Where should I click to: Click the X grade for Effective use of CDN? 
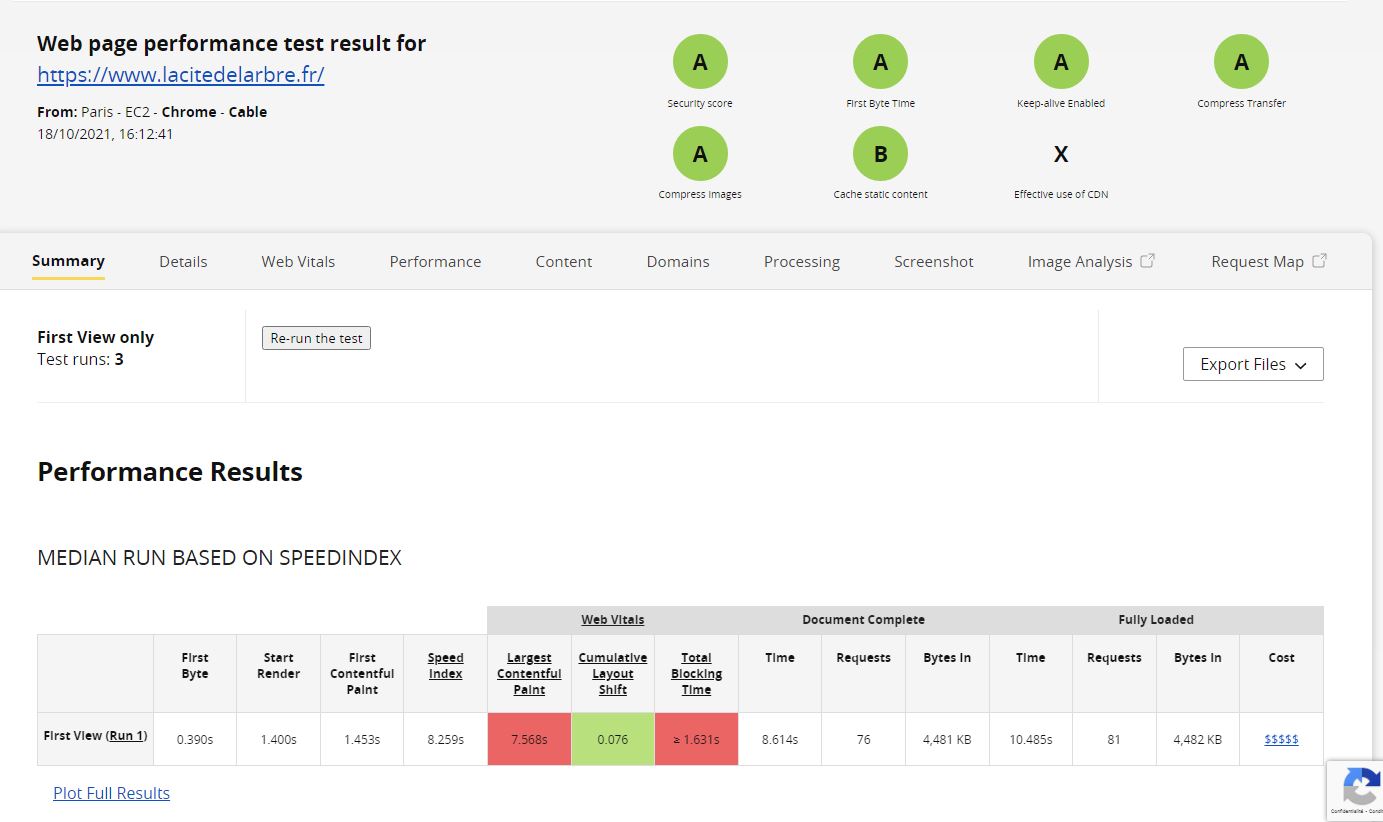[1061, 154]
